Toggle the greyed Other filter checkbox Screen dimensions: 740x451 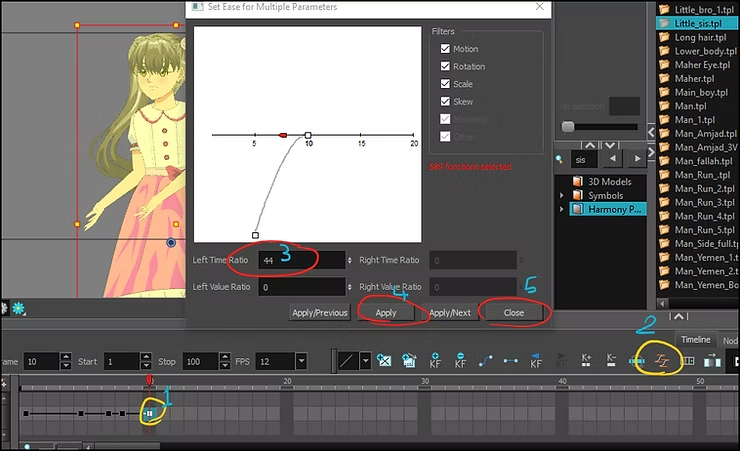coord(445,136)
